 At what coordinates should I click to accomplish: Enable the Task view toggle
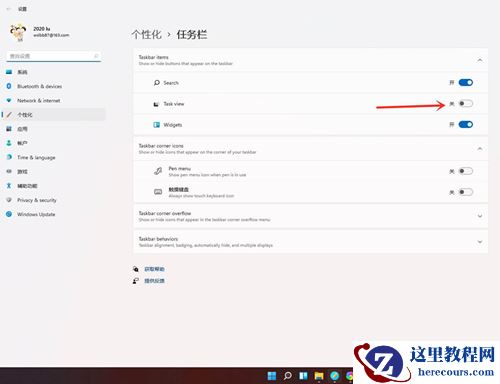coord(466,103)
